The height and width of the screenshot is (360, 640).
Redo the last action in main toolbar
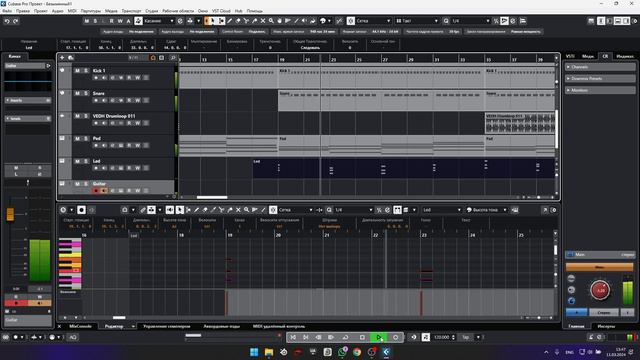[16, 21]
